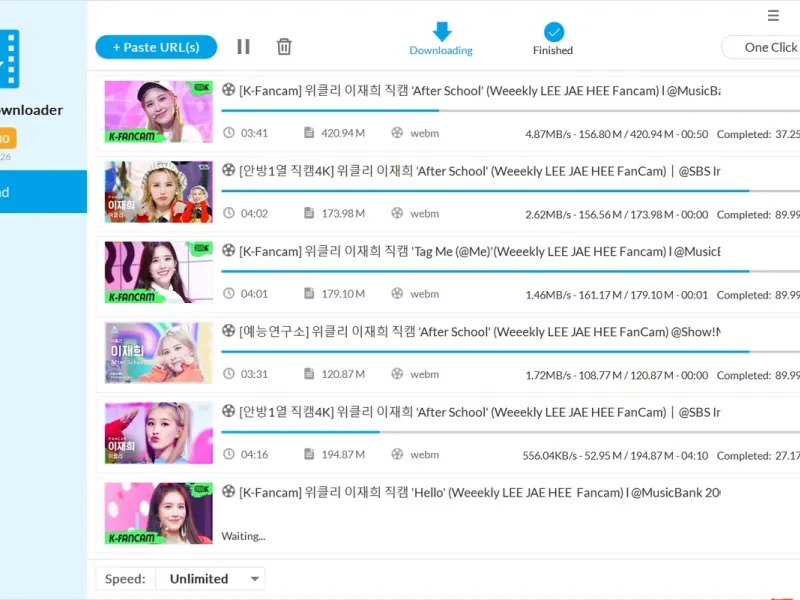Click film reel icon beside 'Hello' title

tap(229, 491)
